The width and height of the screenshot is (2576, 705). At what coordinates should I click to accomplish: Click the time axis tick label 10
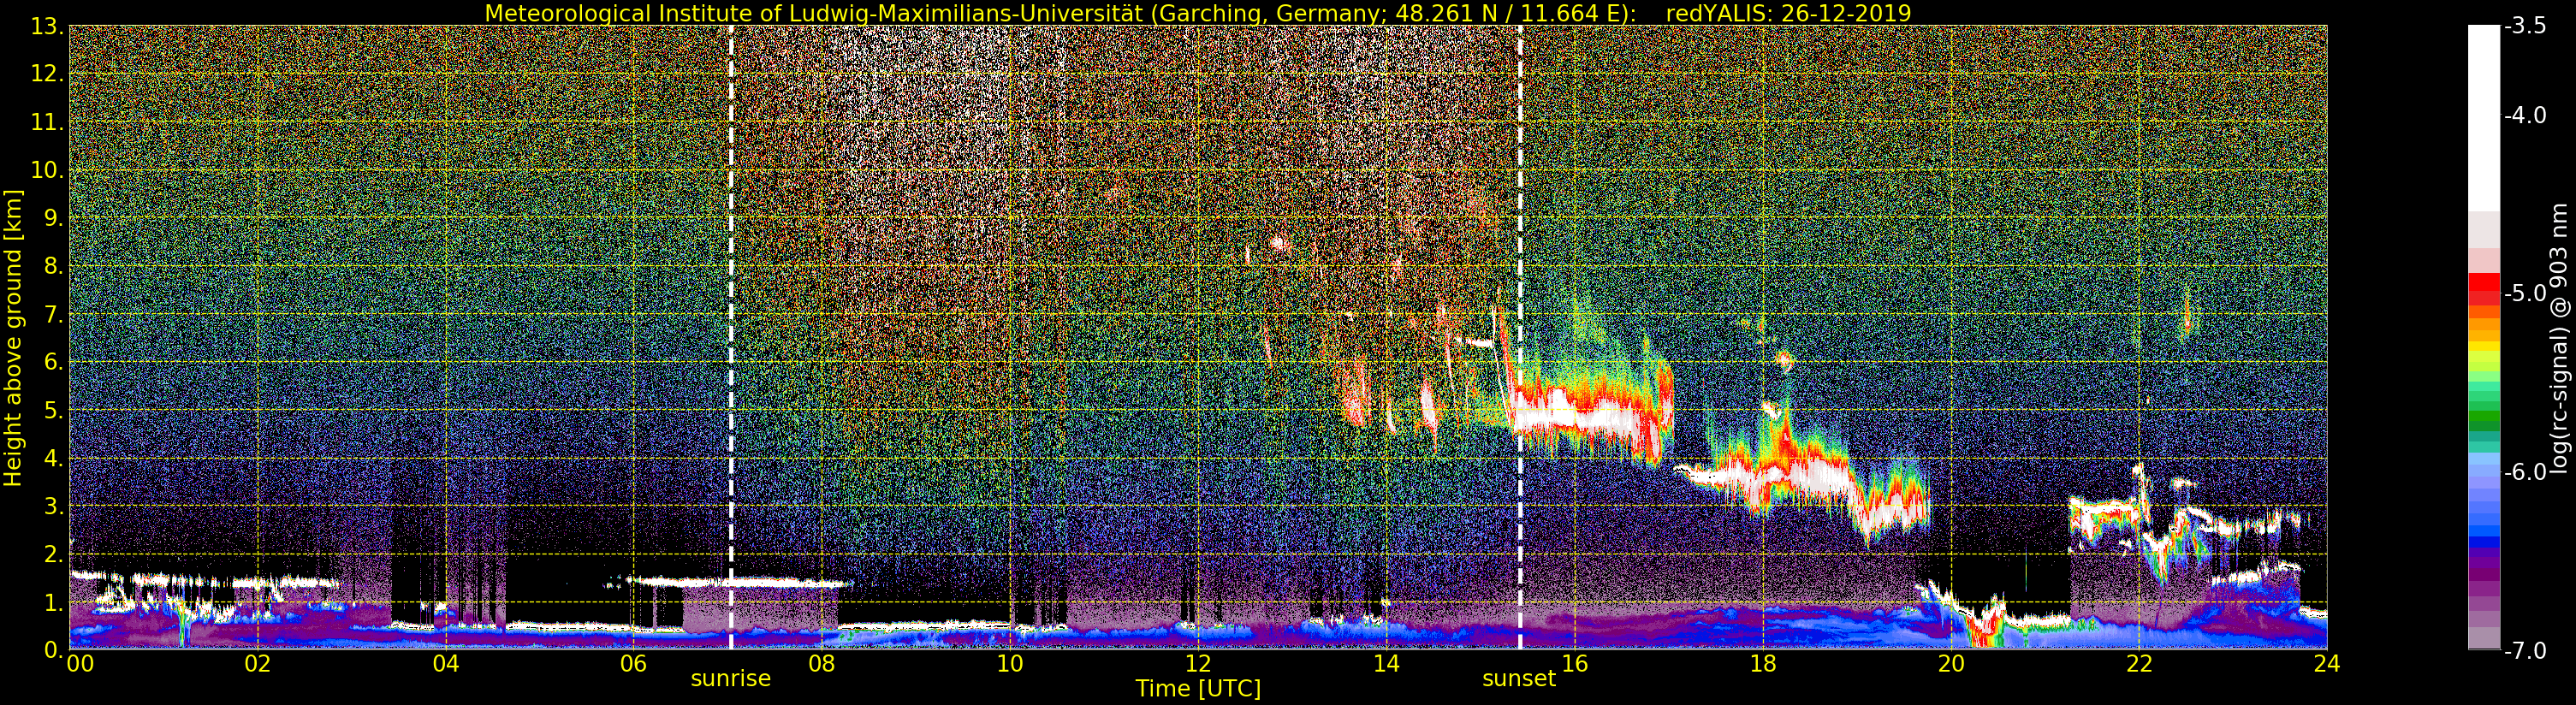tap(1009, 663)
